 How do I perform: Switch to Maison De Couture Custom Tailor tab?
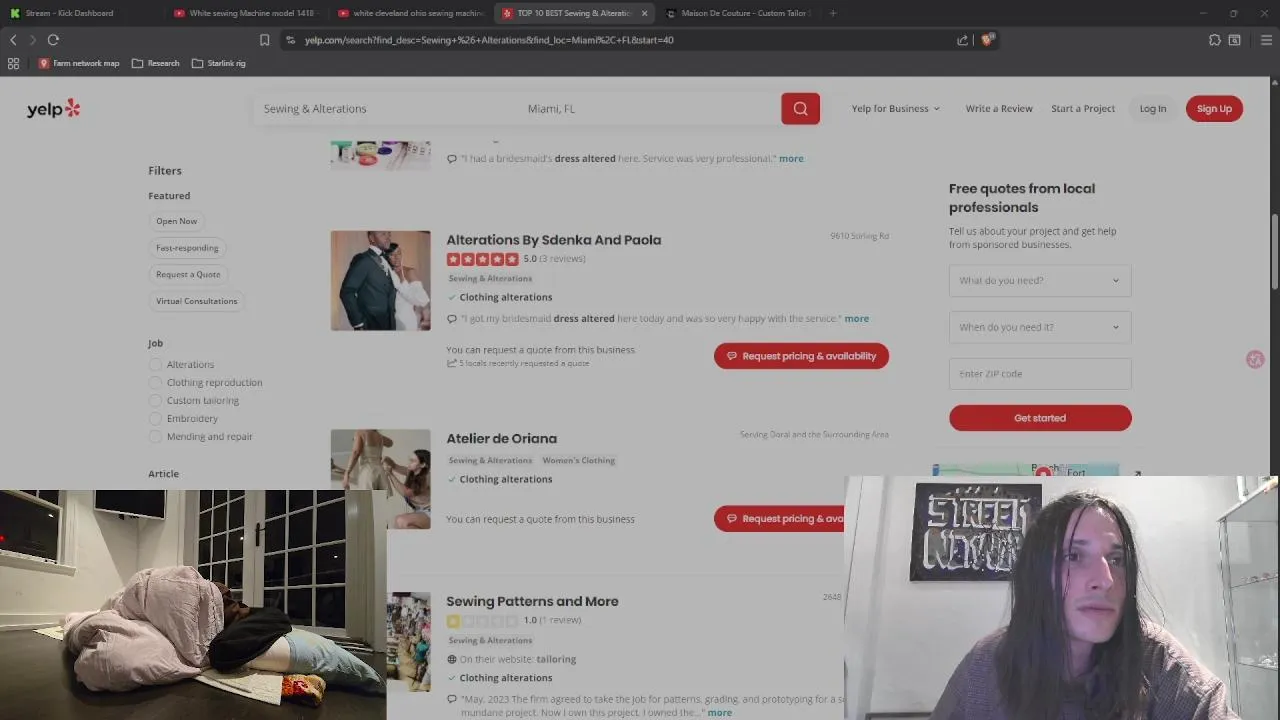pos(740,13)
